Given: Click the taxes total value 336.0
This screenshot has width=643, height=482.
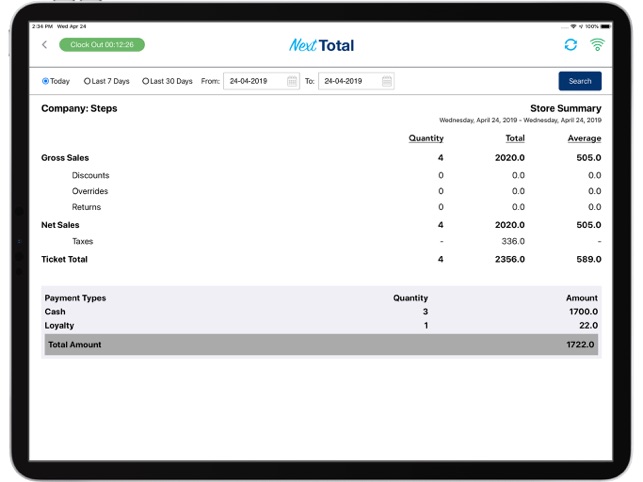Looking at the screenshot, I should [513, 241].
